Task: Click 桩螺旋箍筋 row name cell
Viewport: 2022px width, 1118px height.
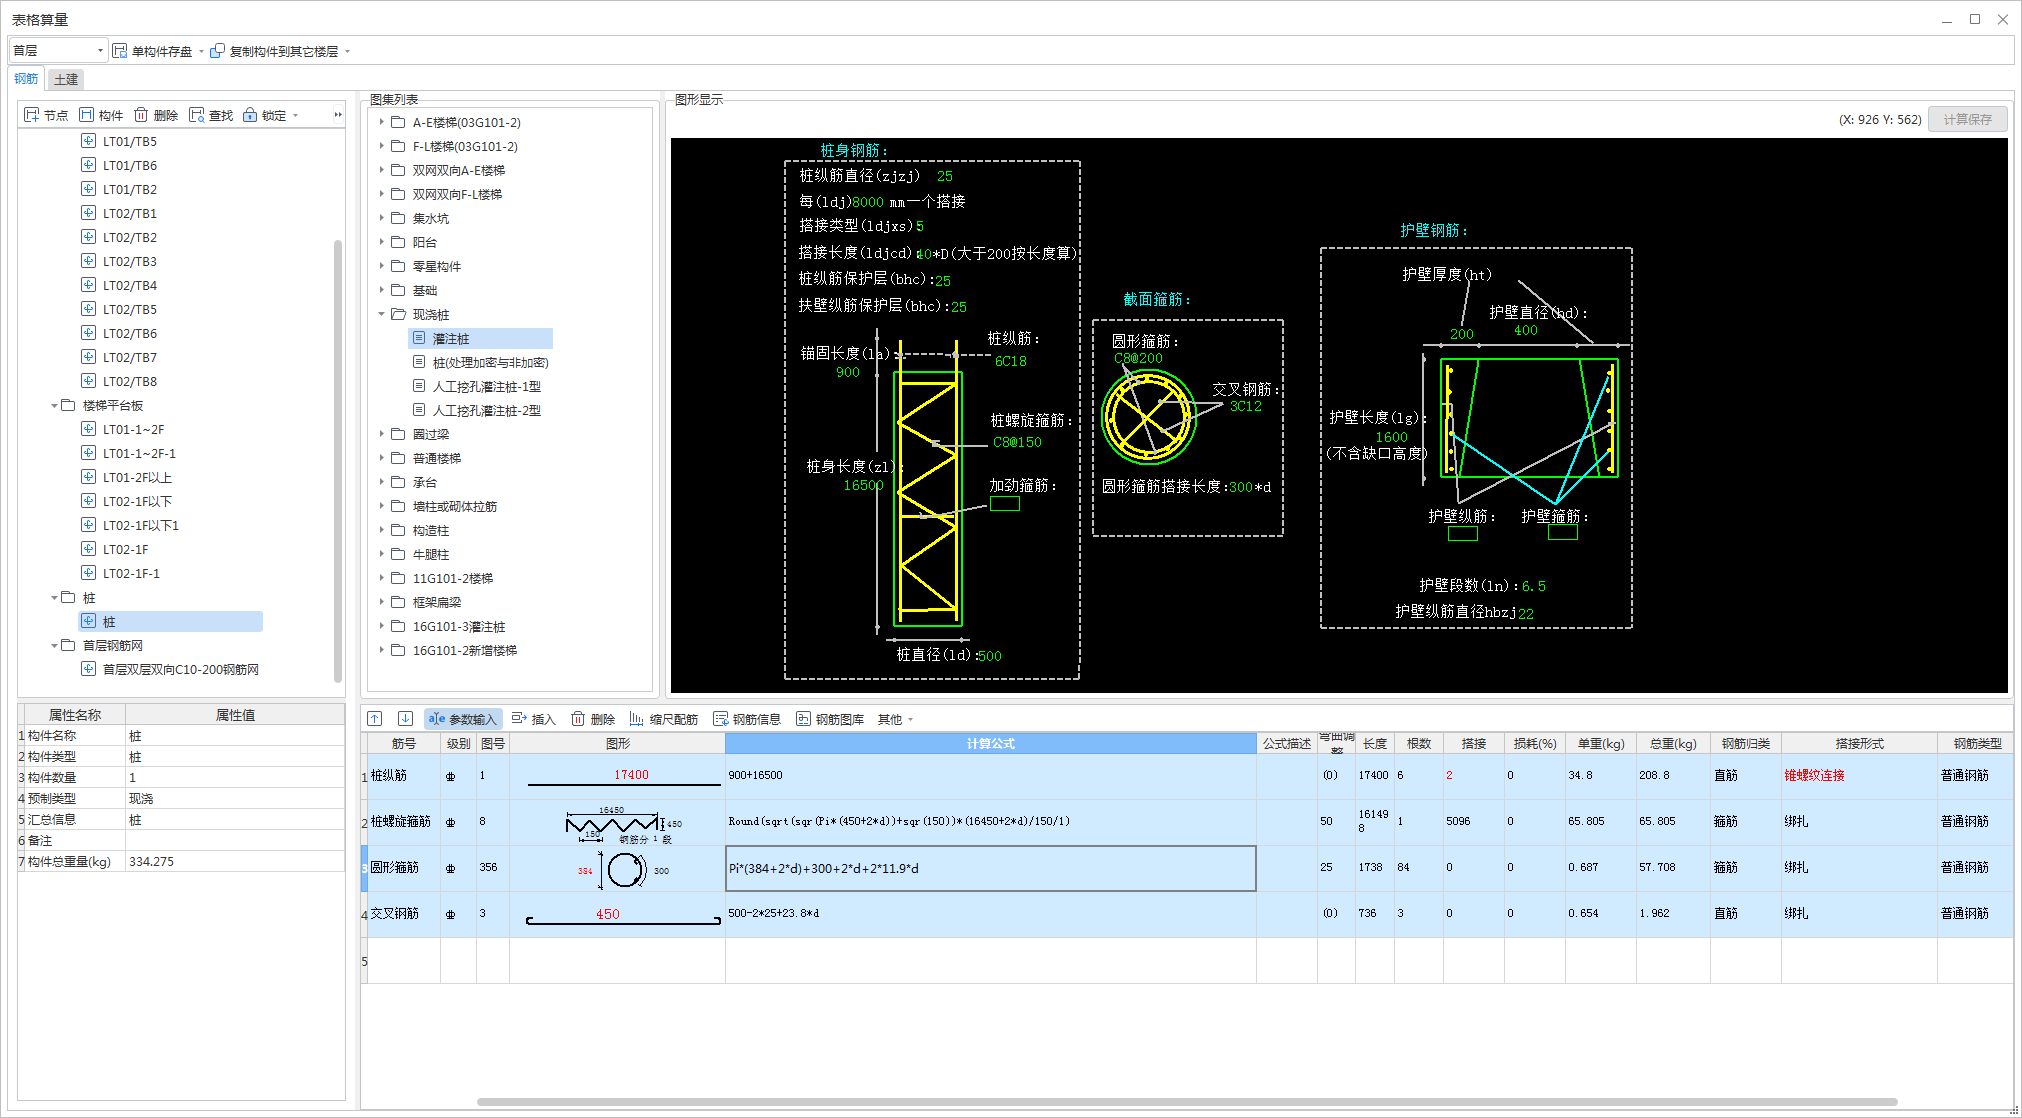Action: click(403, 821)
